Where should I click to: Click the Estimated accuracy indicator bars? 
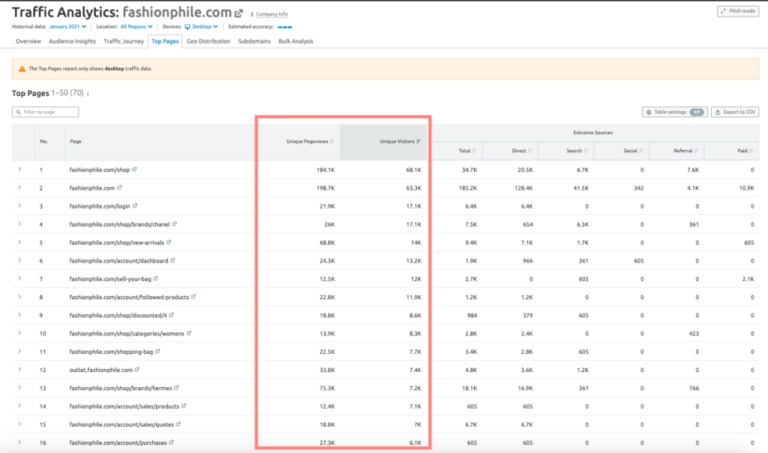coord(285,27)
